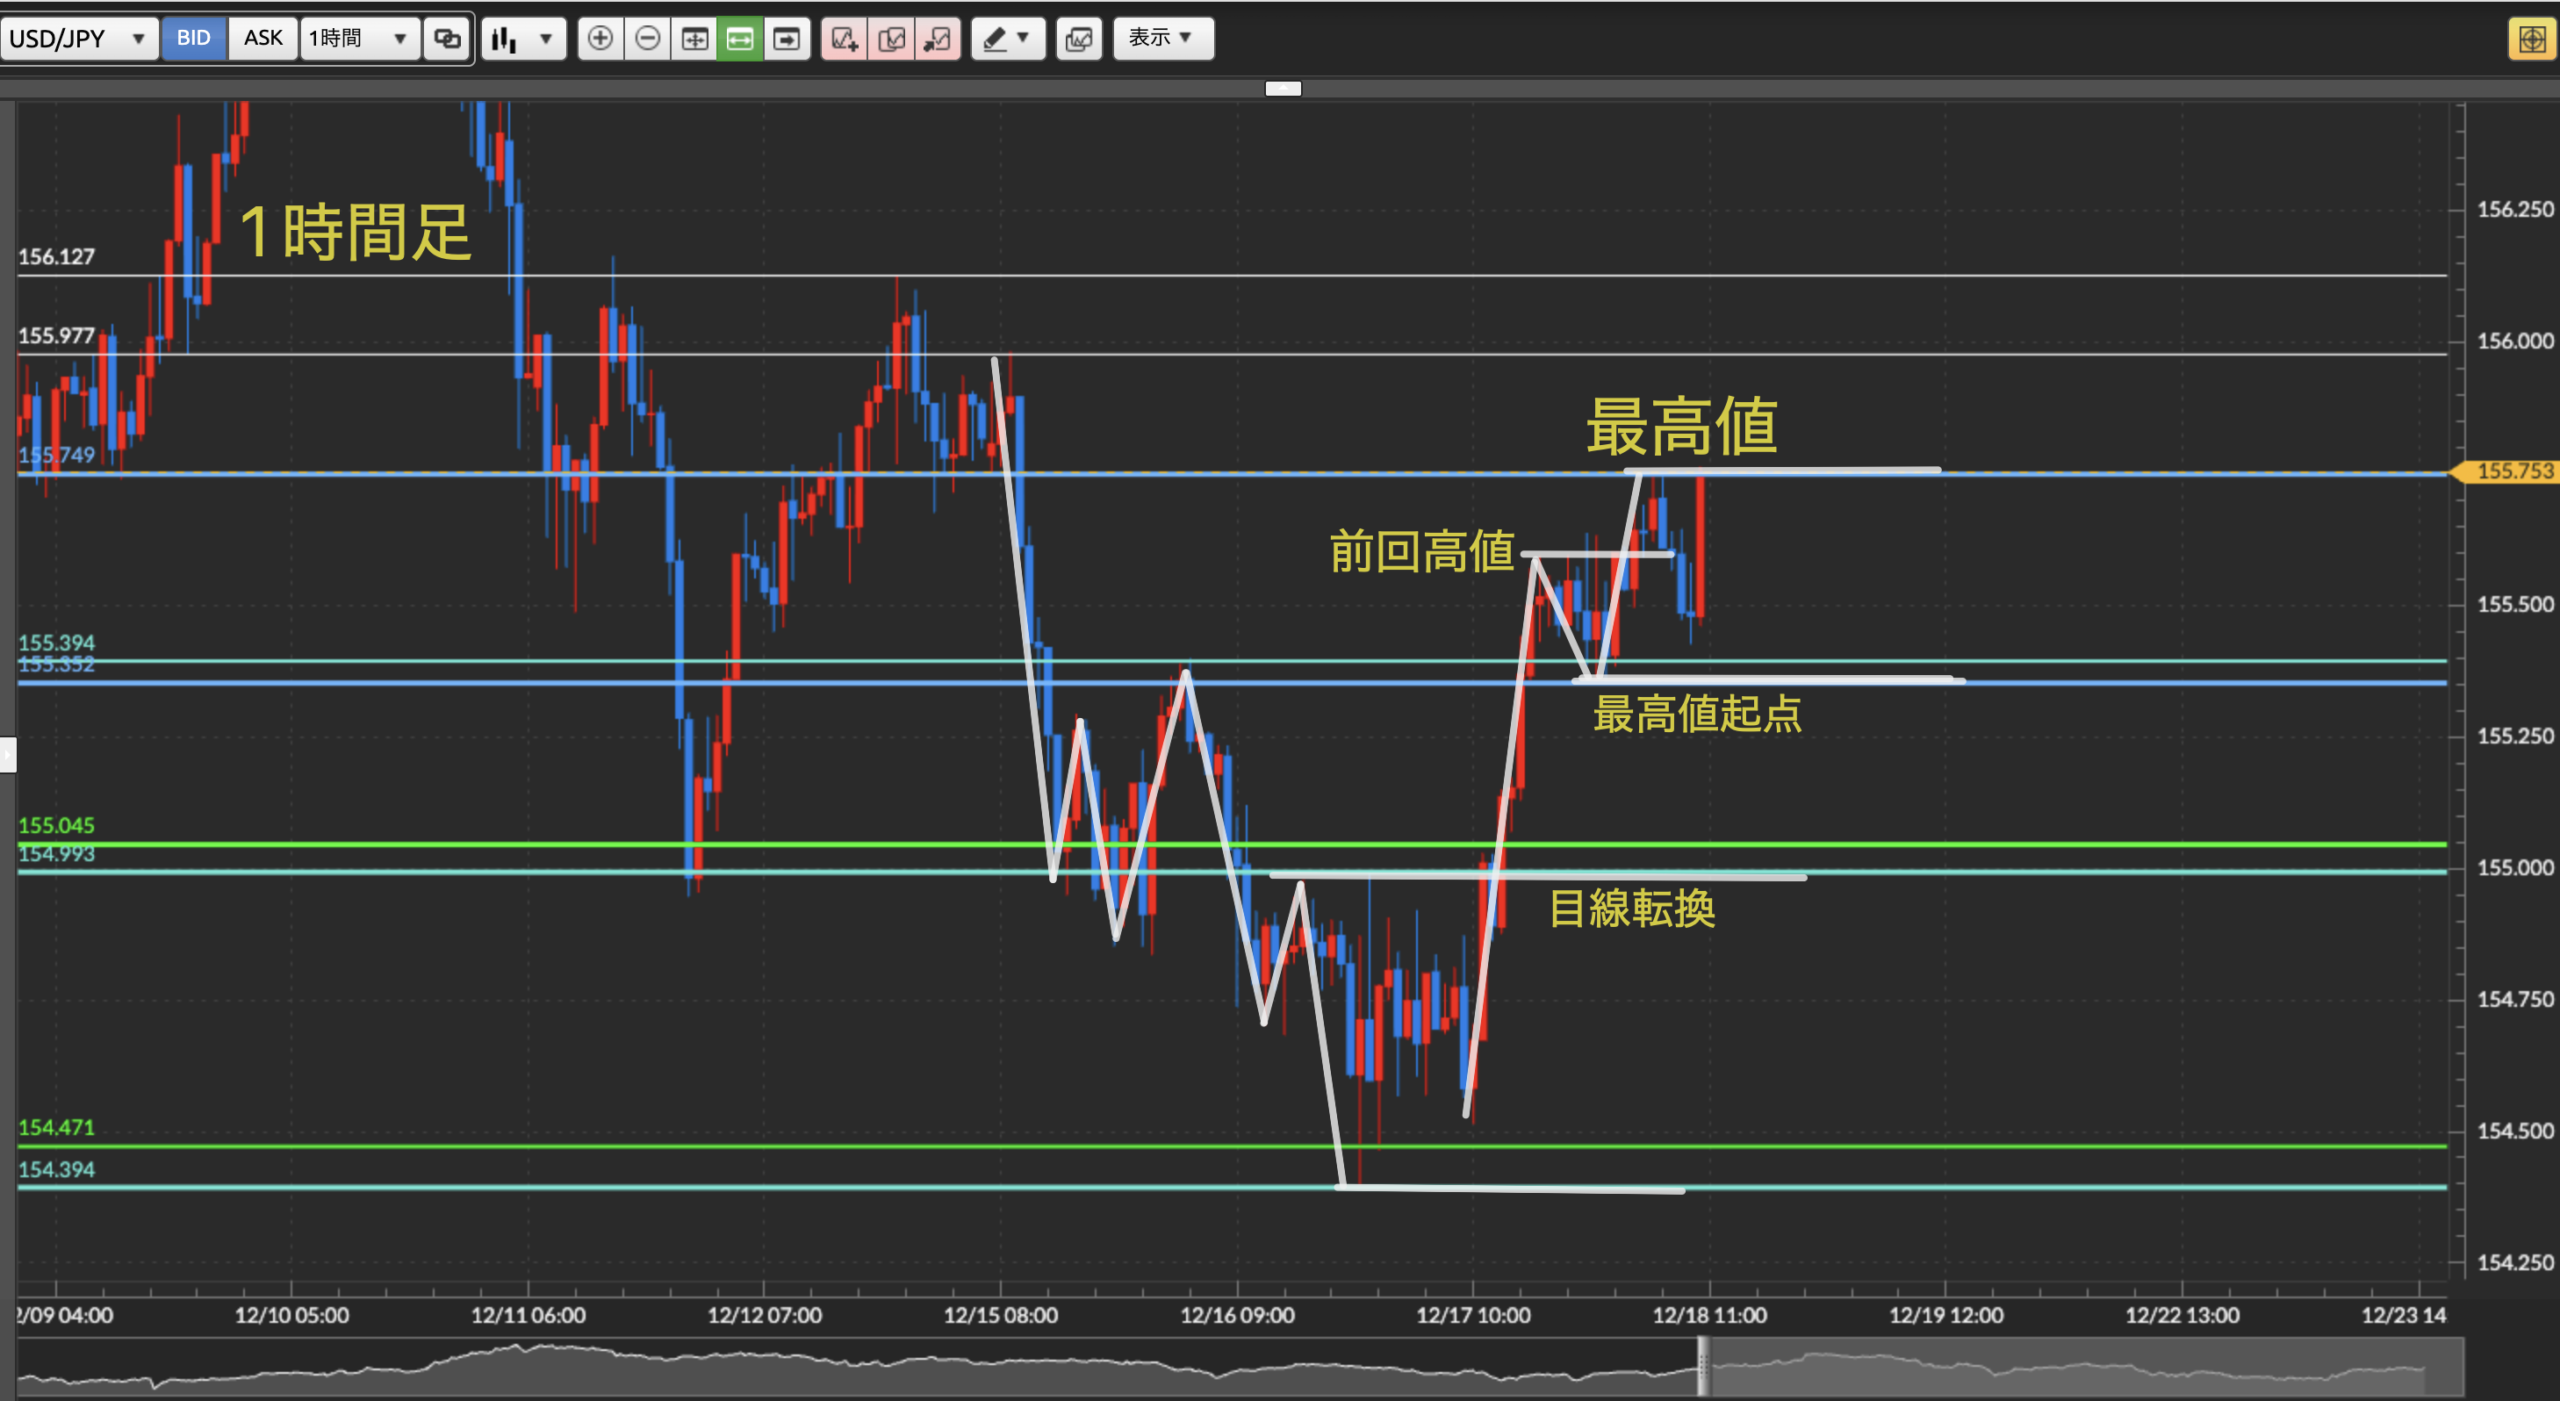Open the USD/JPY currency pair dropdown

tap(79, 39)
